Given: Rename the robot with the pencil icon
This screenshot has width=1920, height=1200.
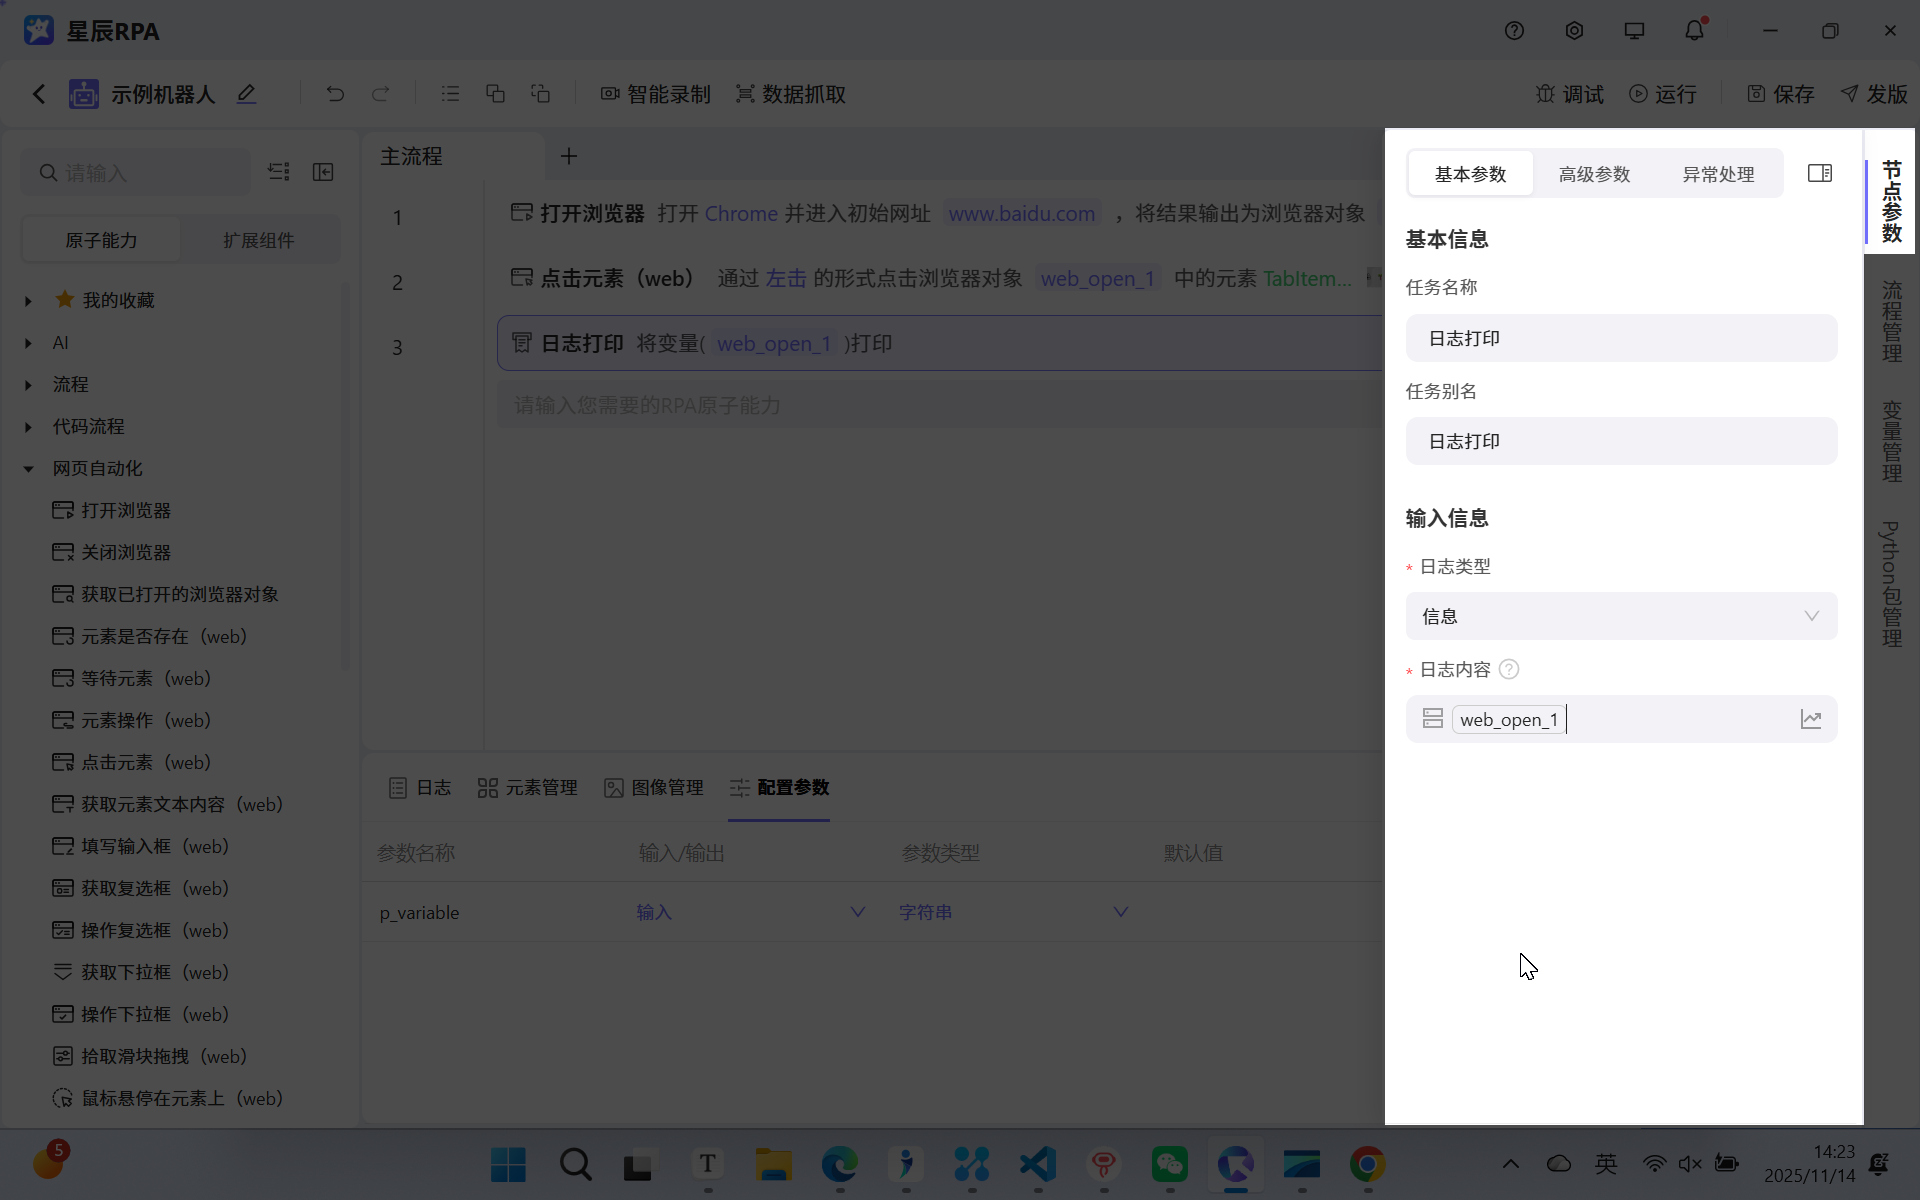Looking at the screenshot, I should pyautogui.click(x=246, y=93).
